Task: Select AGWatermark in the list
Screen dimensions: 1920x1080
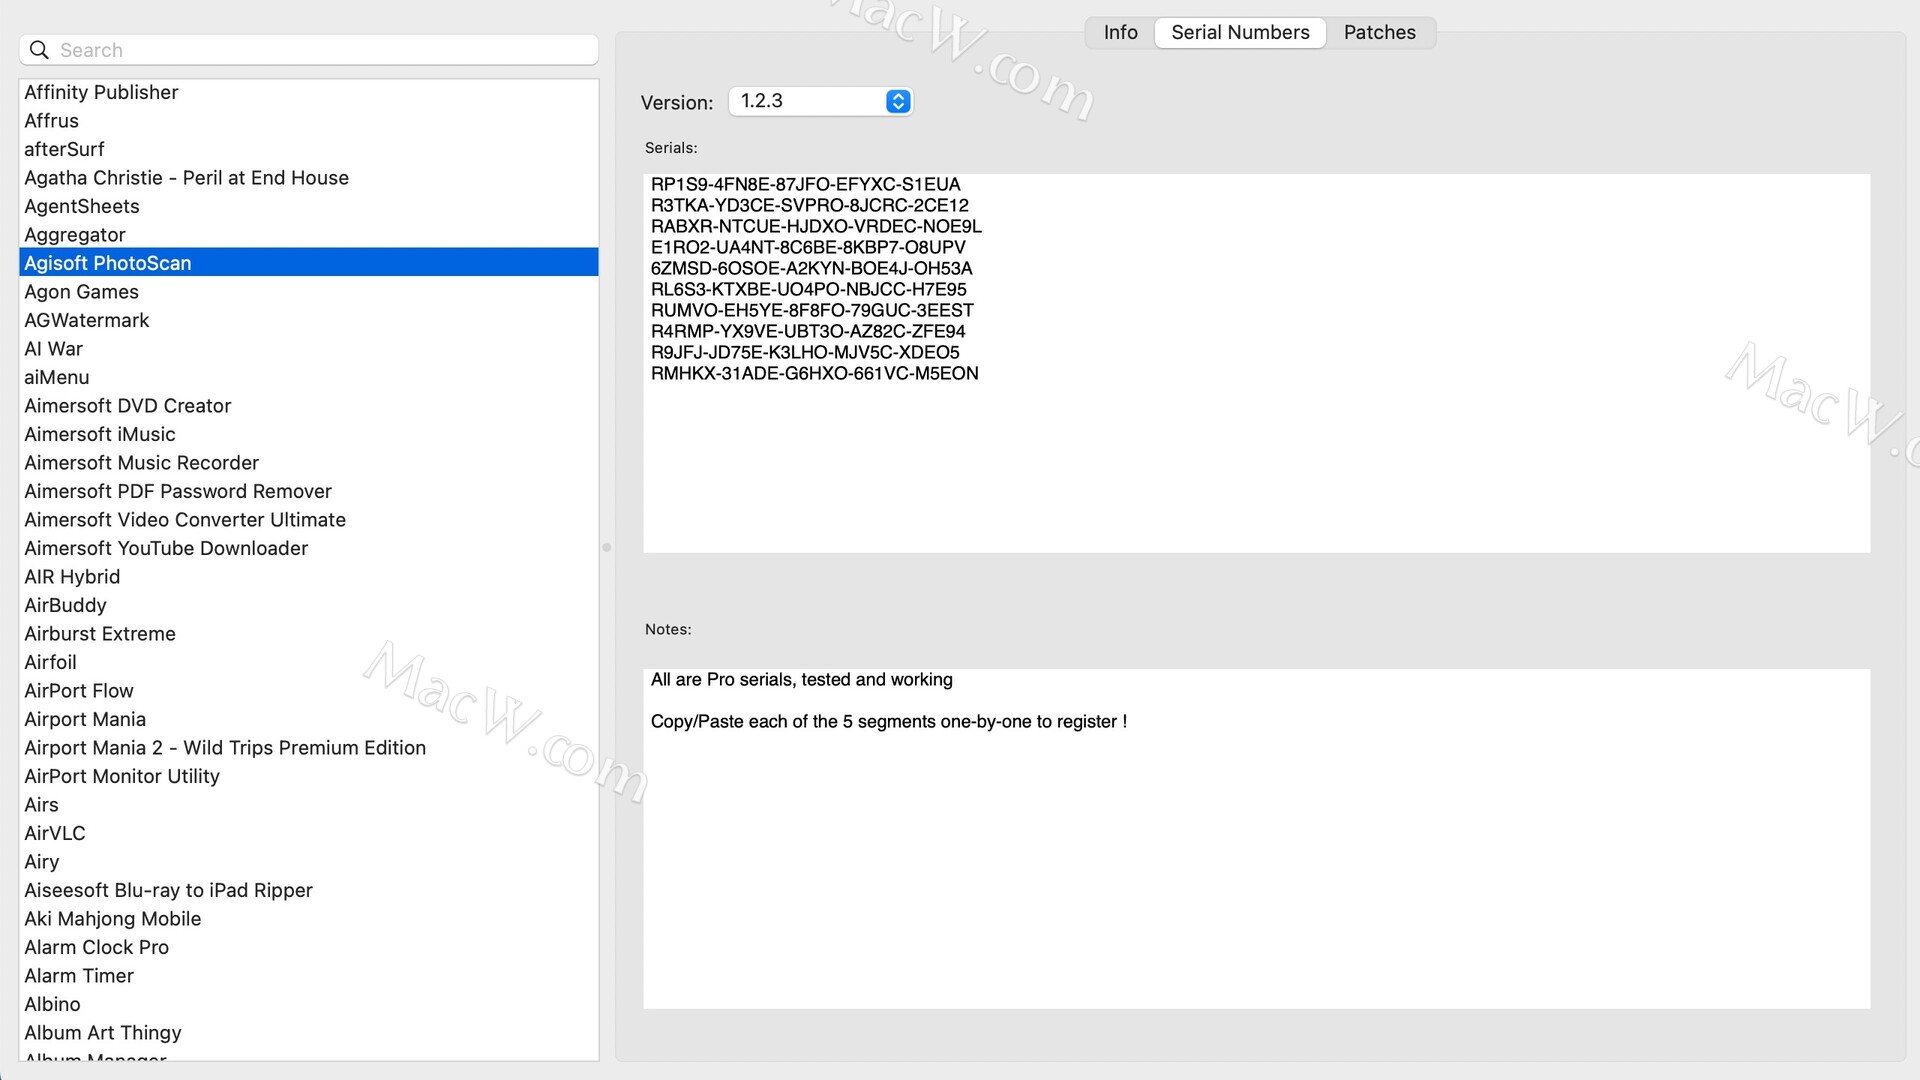Action: coord(309,320)
